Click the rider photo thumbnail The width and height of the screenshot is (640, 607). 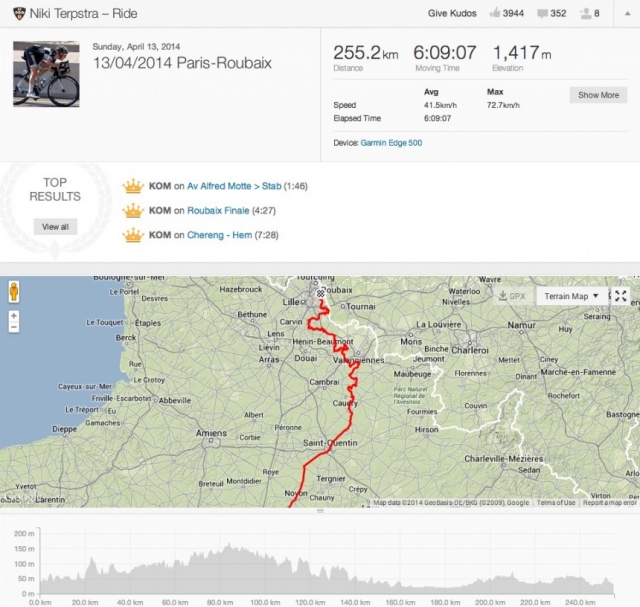(46, 73)
